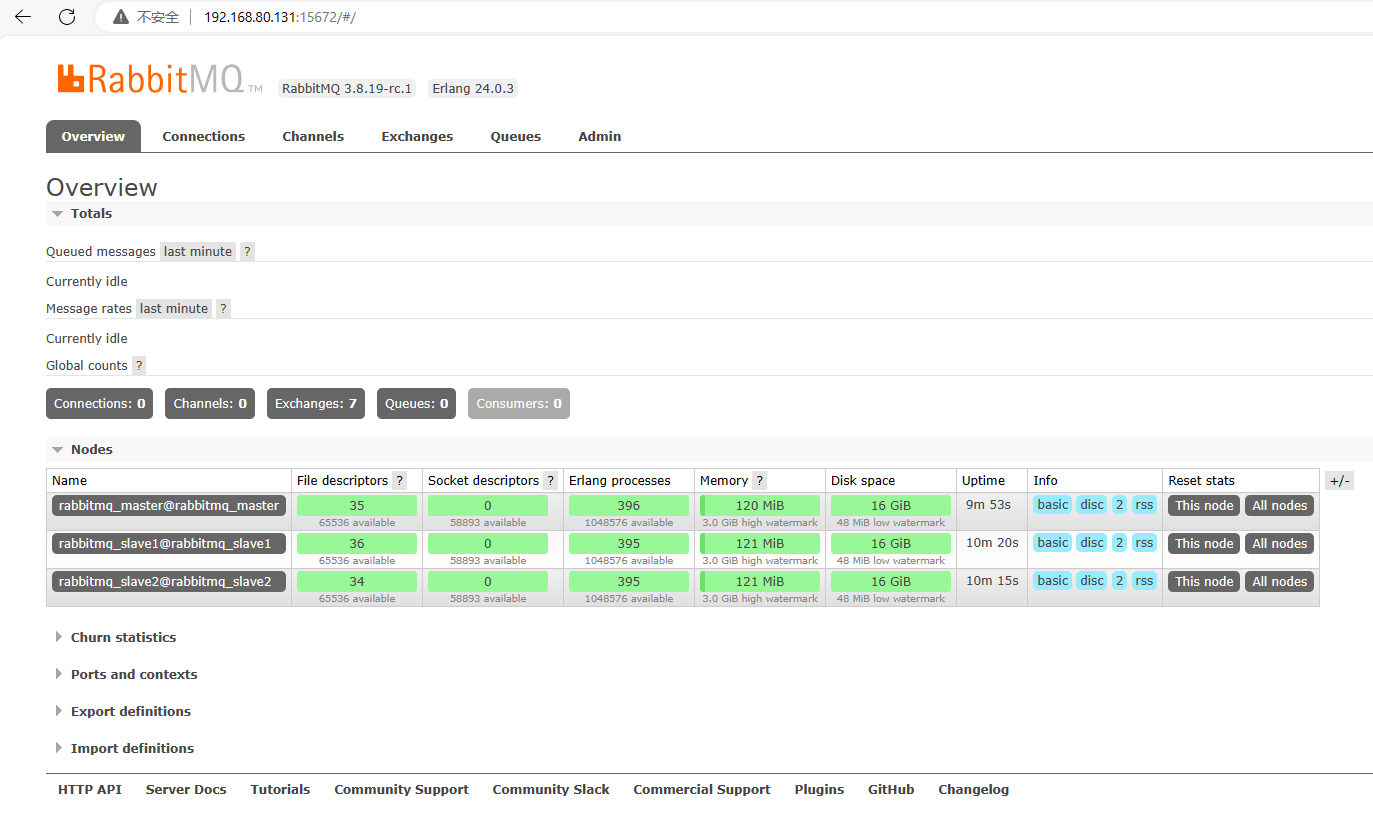Click slave1 uptime 10m 20s

pyautogui.click(x=992, y=543)
